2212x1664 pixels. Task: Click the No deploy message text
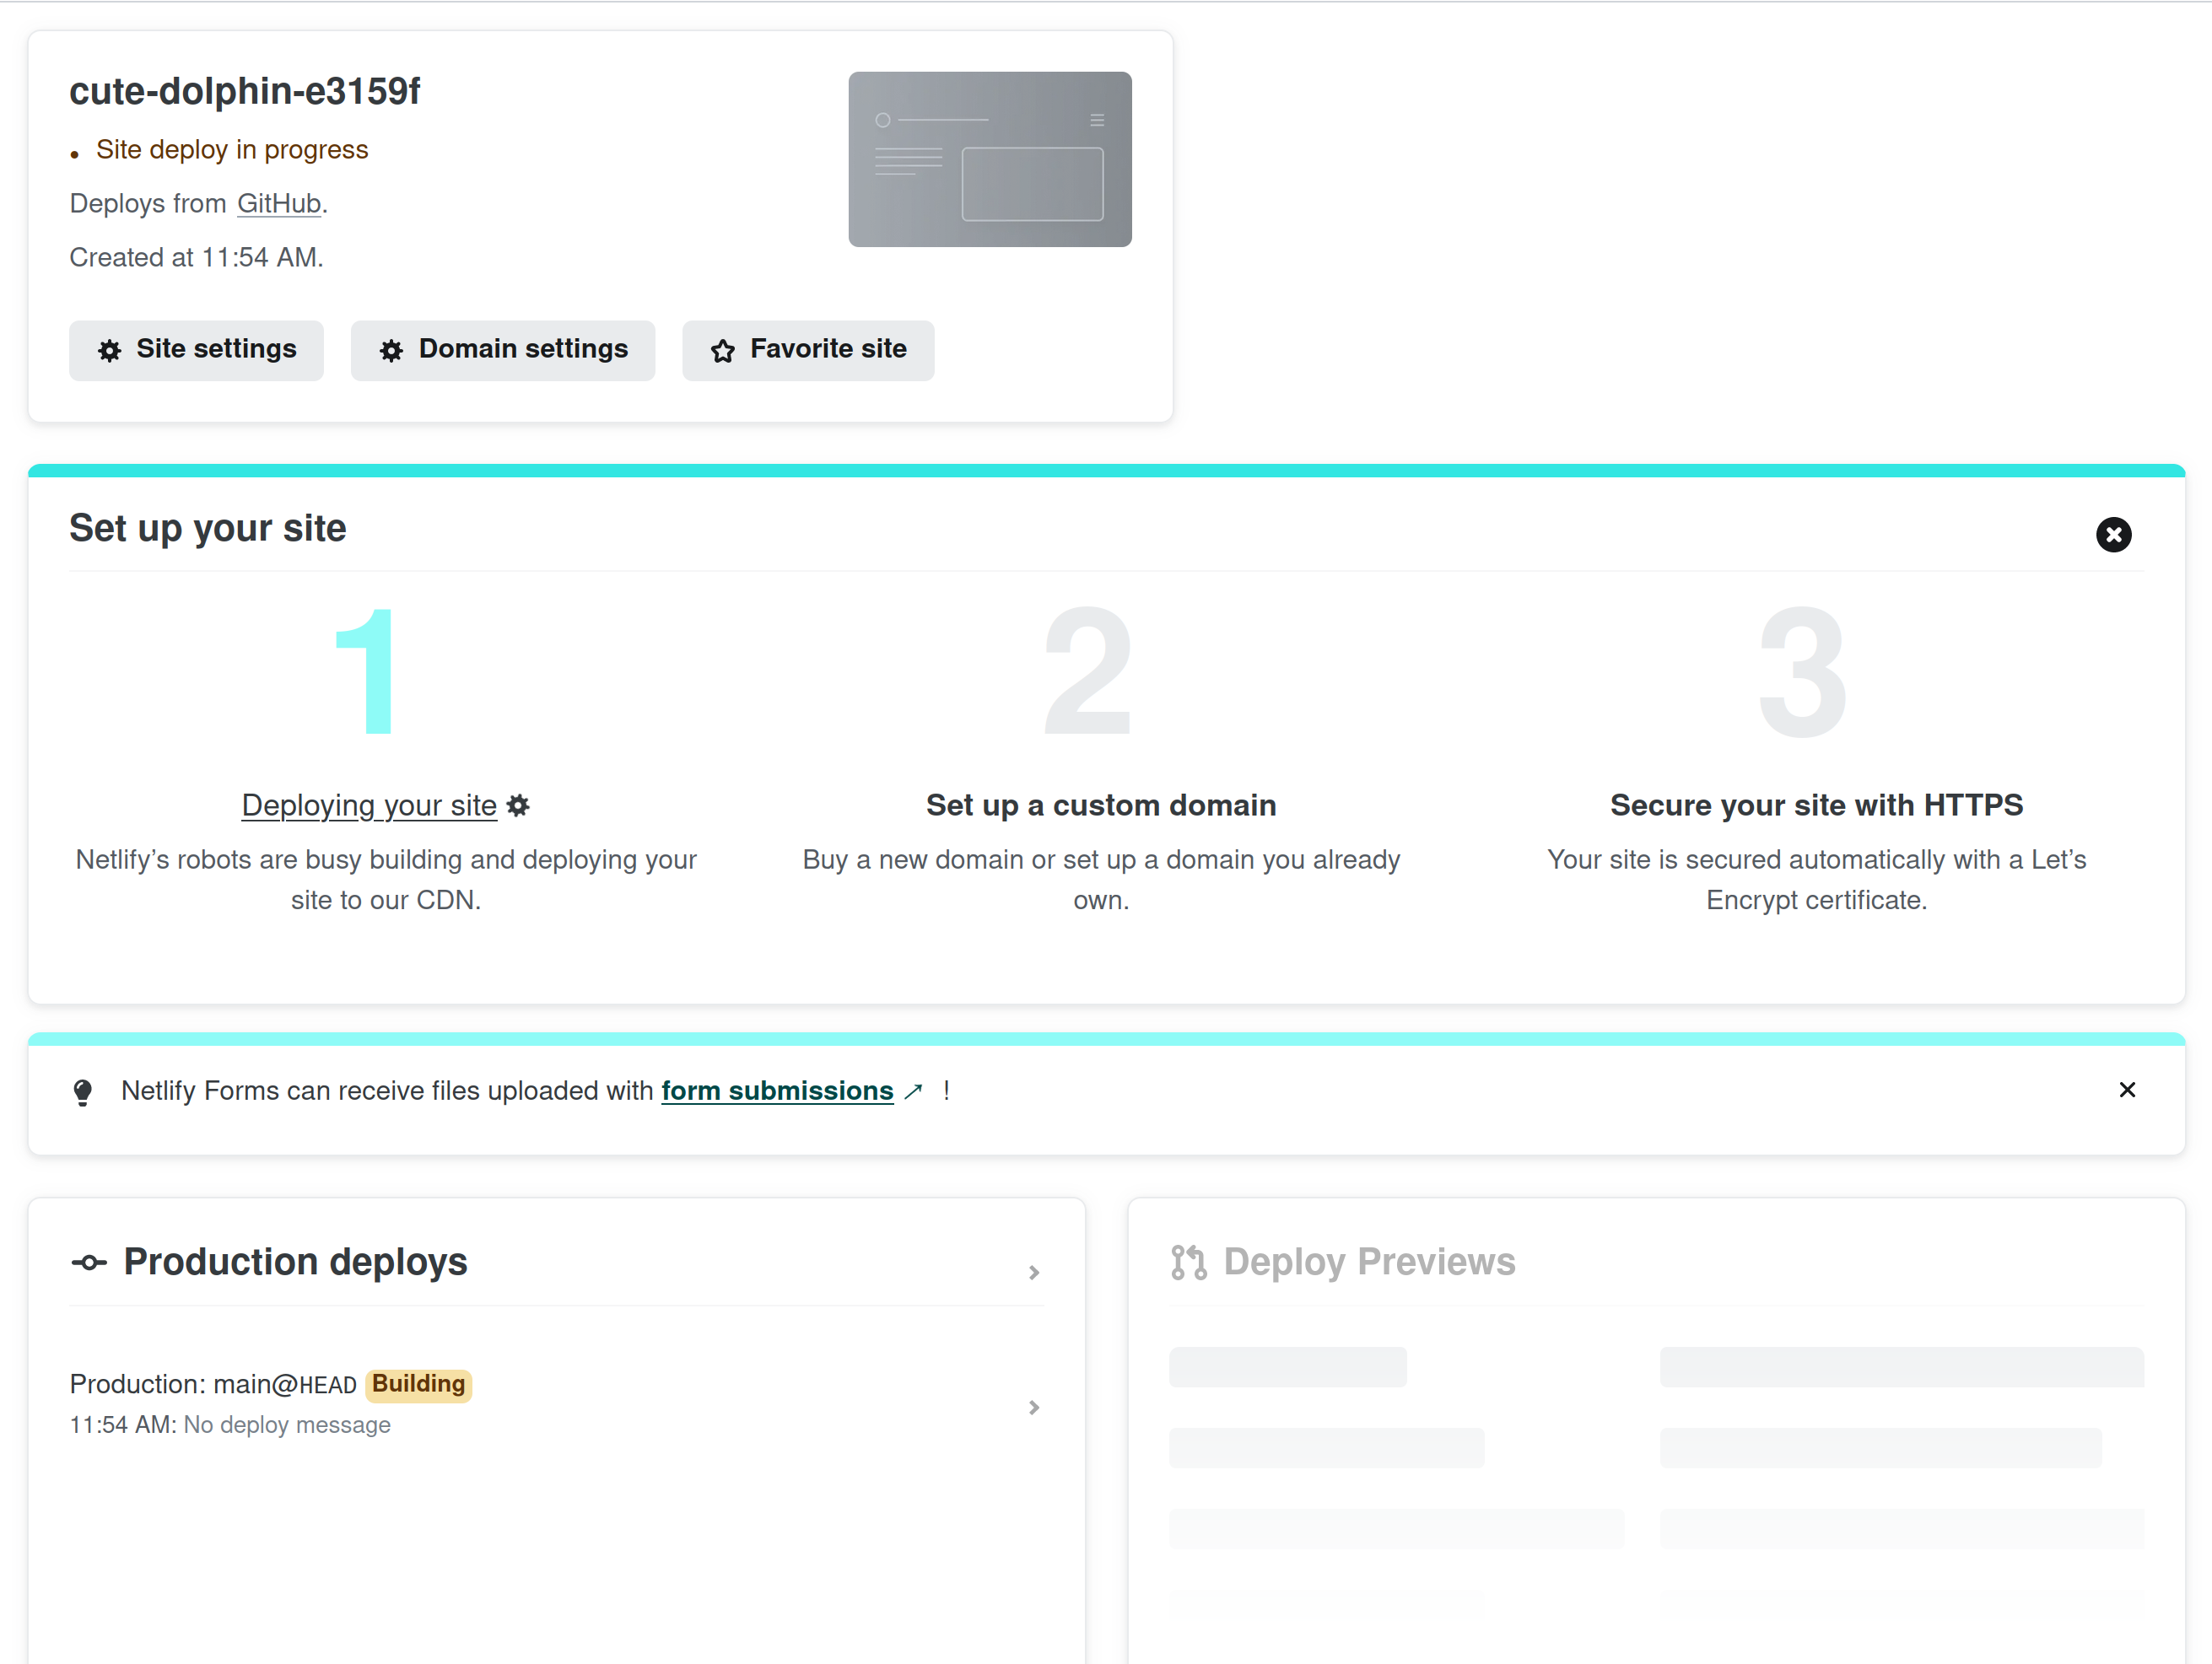point(287,1425)
